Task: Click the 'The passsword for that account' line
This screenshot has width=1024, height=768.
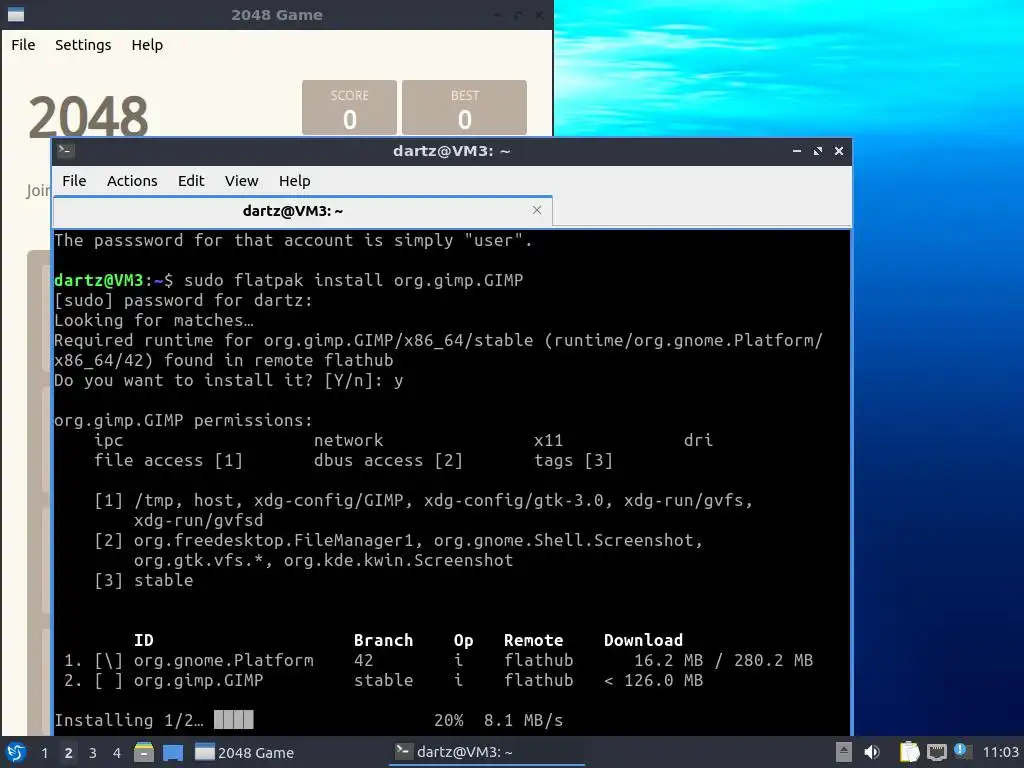Action: (x=293, y=240)
